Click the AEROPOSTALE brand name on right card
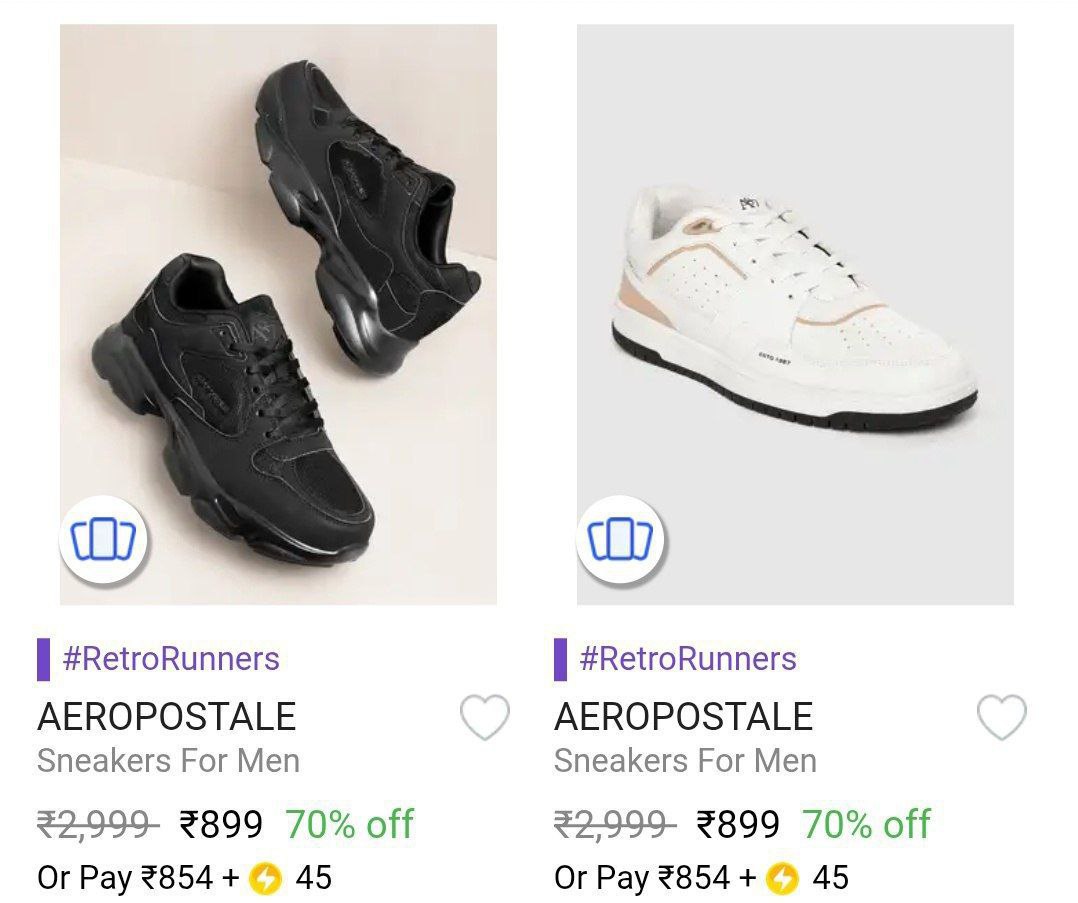The image size is (1078, 903). click(x=686, y=715)
